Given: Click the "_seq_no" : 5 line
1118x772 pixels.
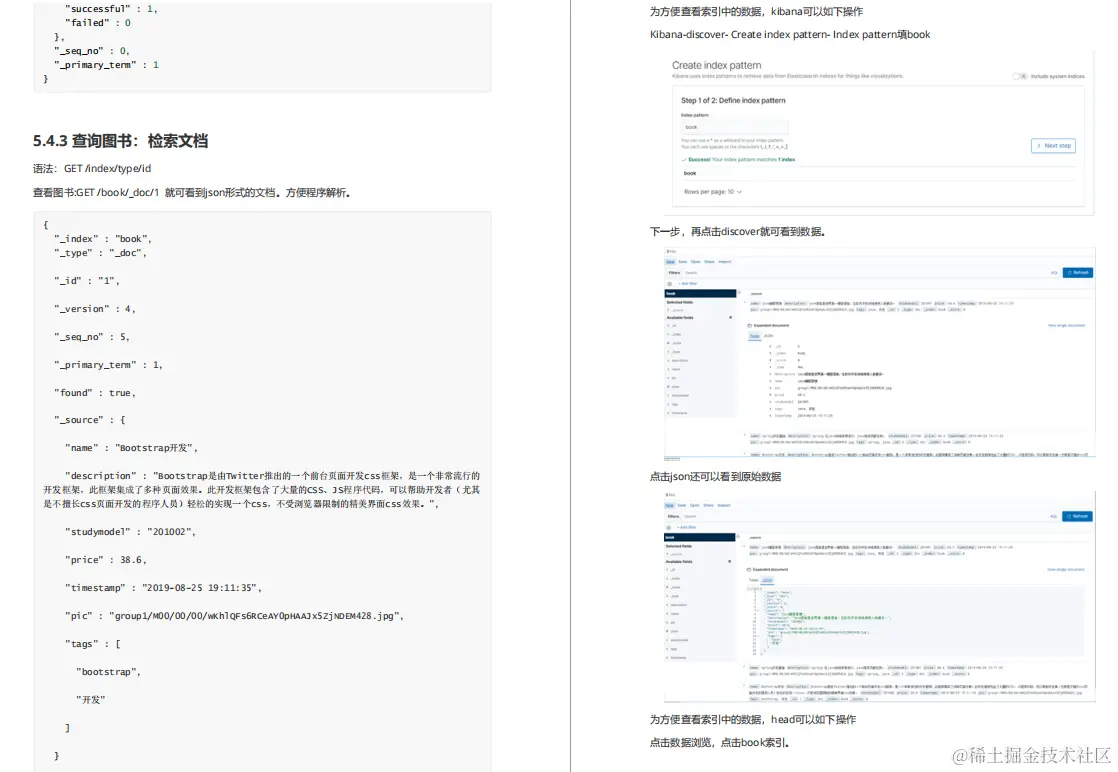Looking at the screenshot, I should click(91, 336).
